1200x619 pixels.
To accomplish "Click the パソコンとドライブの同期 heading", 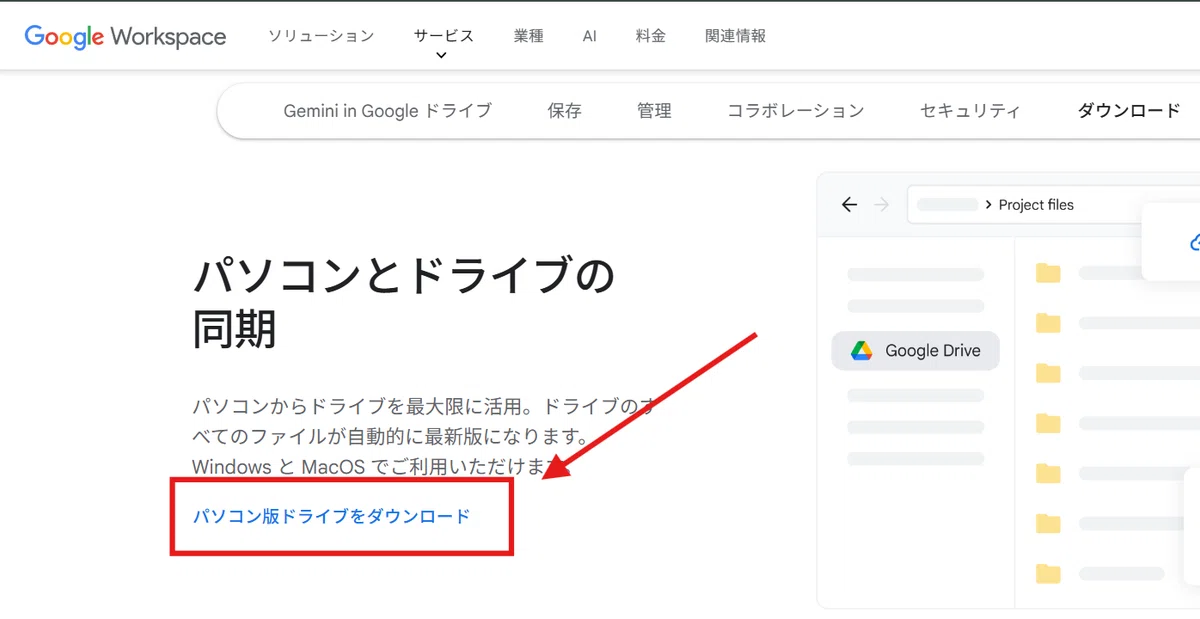I will tap(403, 301).
